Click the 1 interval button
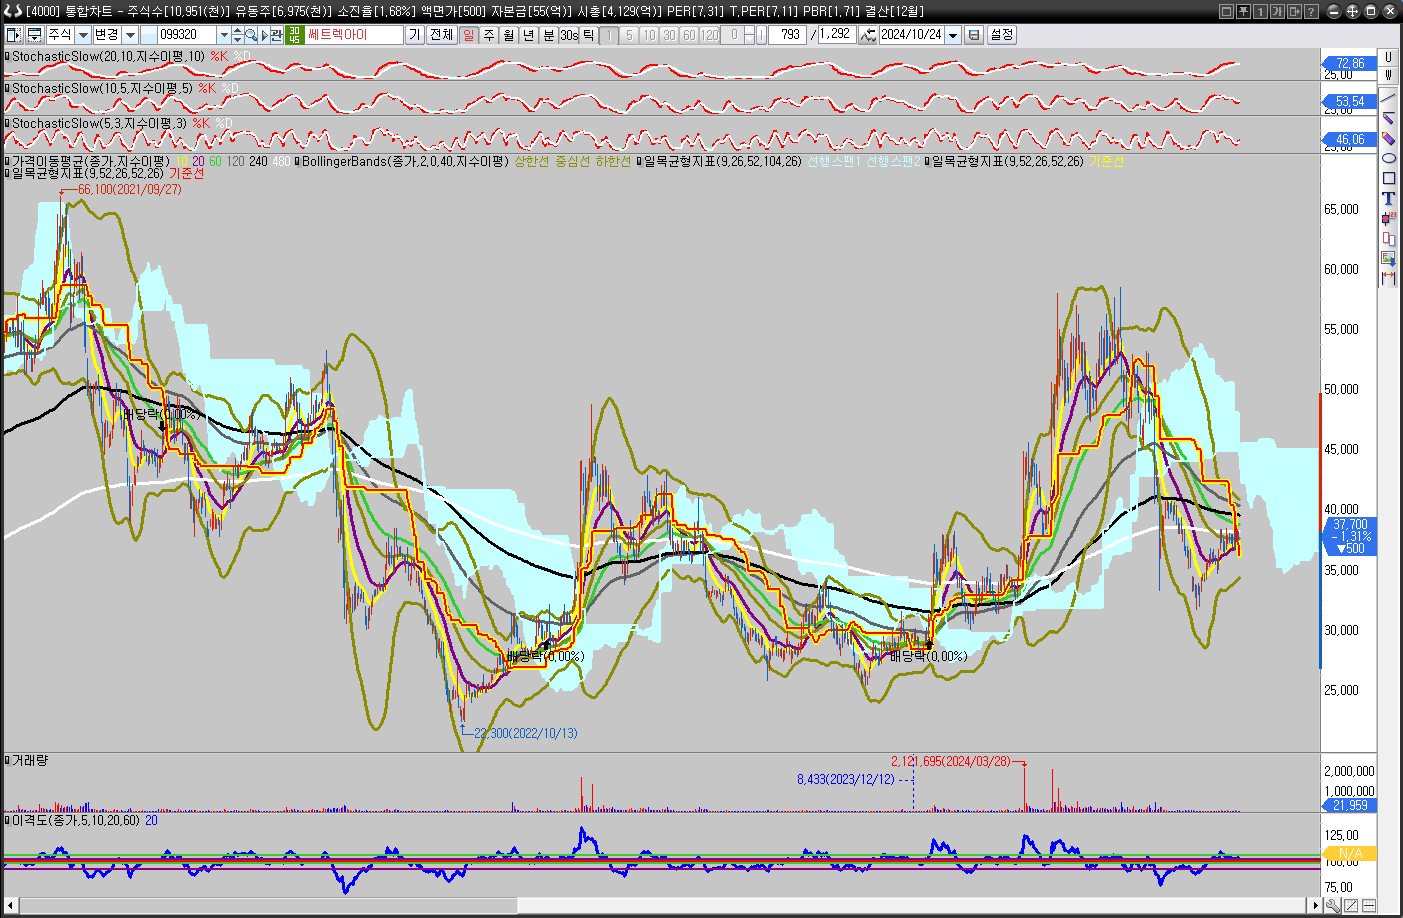This screenshot has width=1403, height=918. pos(609,35)
